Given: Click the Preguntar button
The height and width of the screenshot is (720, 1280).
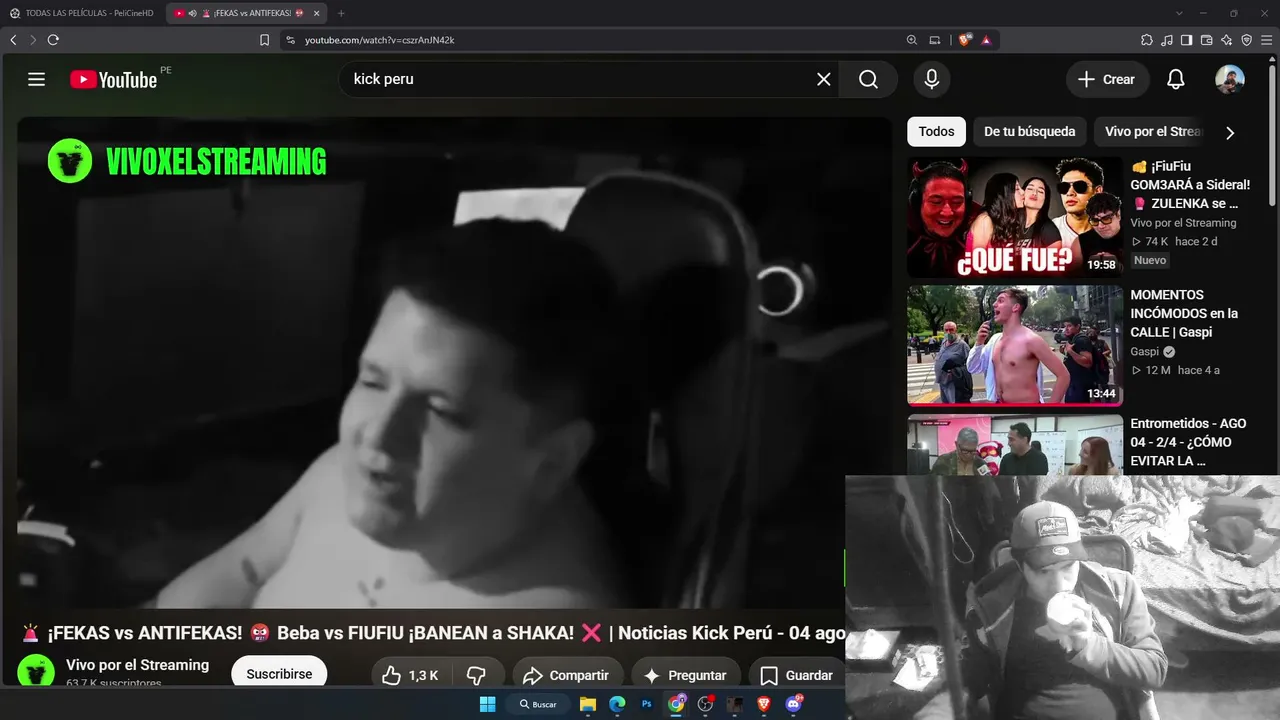Looking at the screenshot, I should click(x=686, y=675).
